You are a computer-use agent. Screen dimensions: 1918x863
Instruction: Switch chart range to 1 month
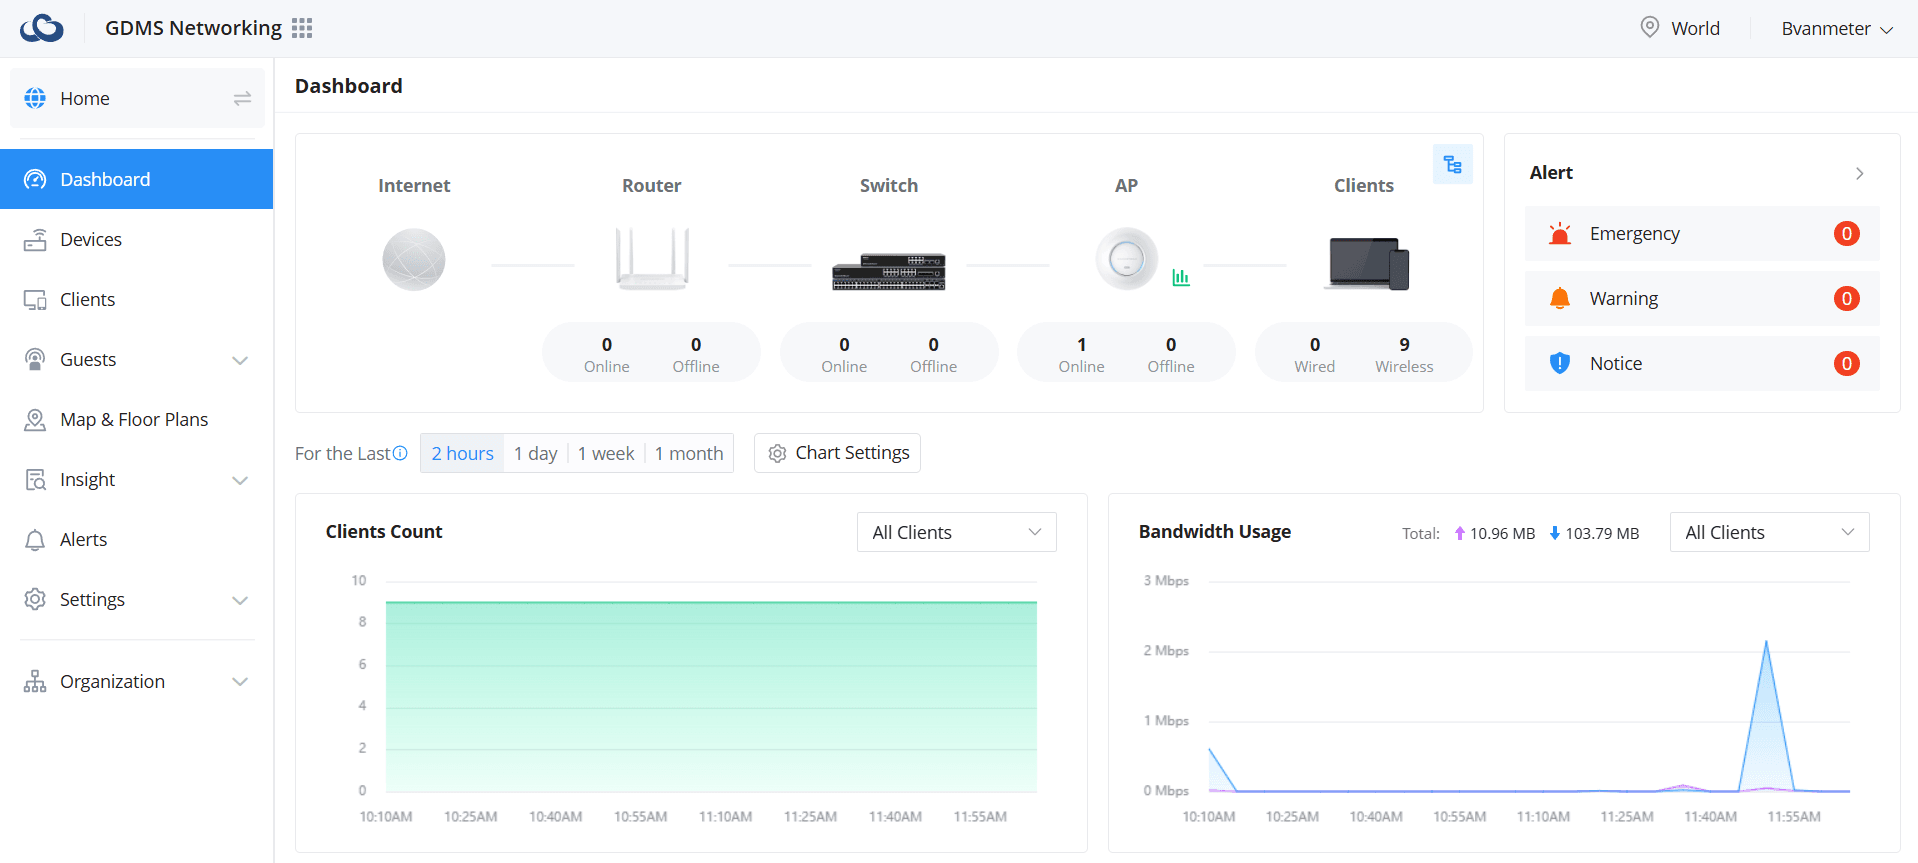tap(689, 453)
